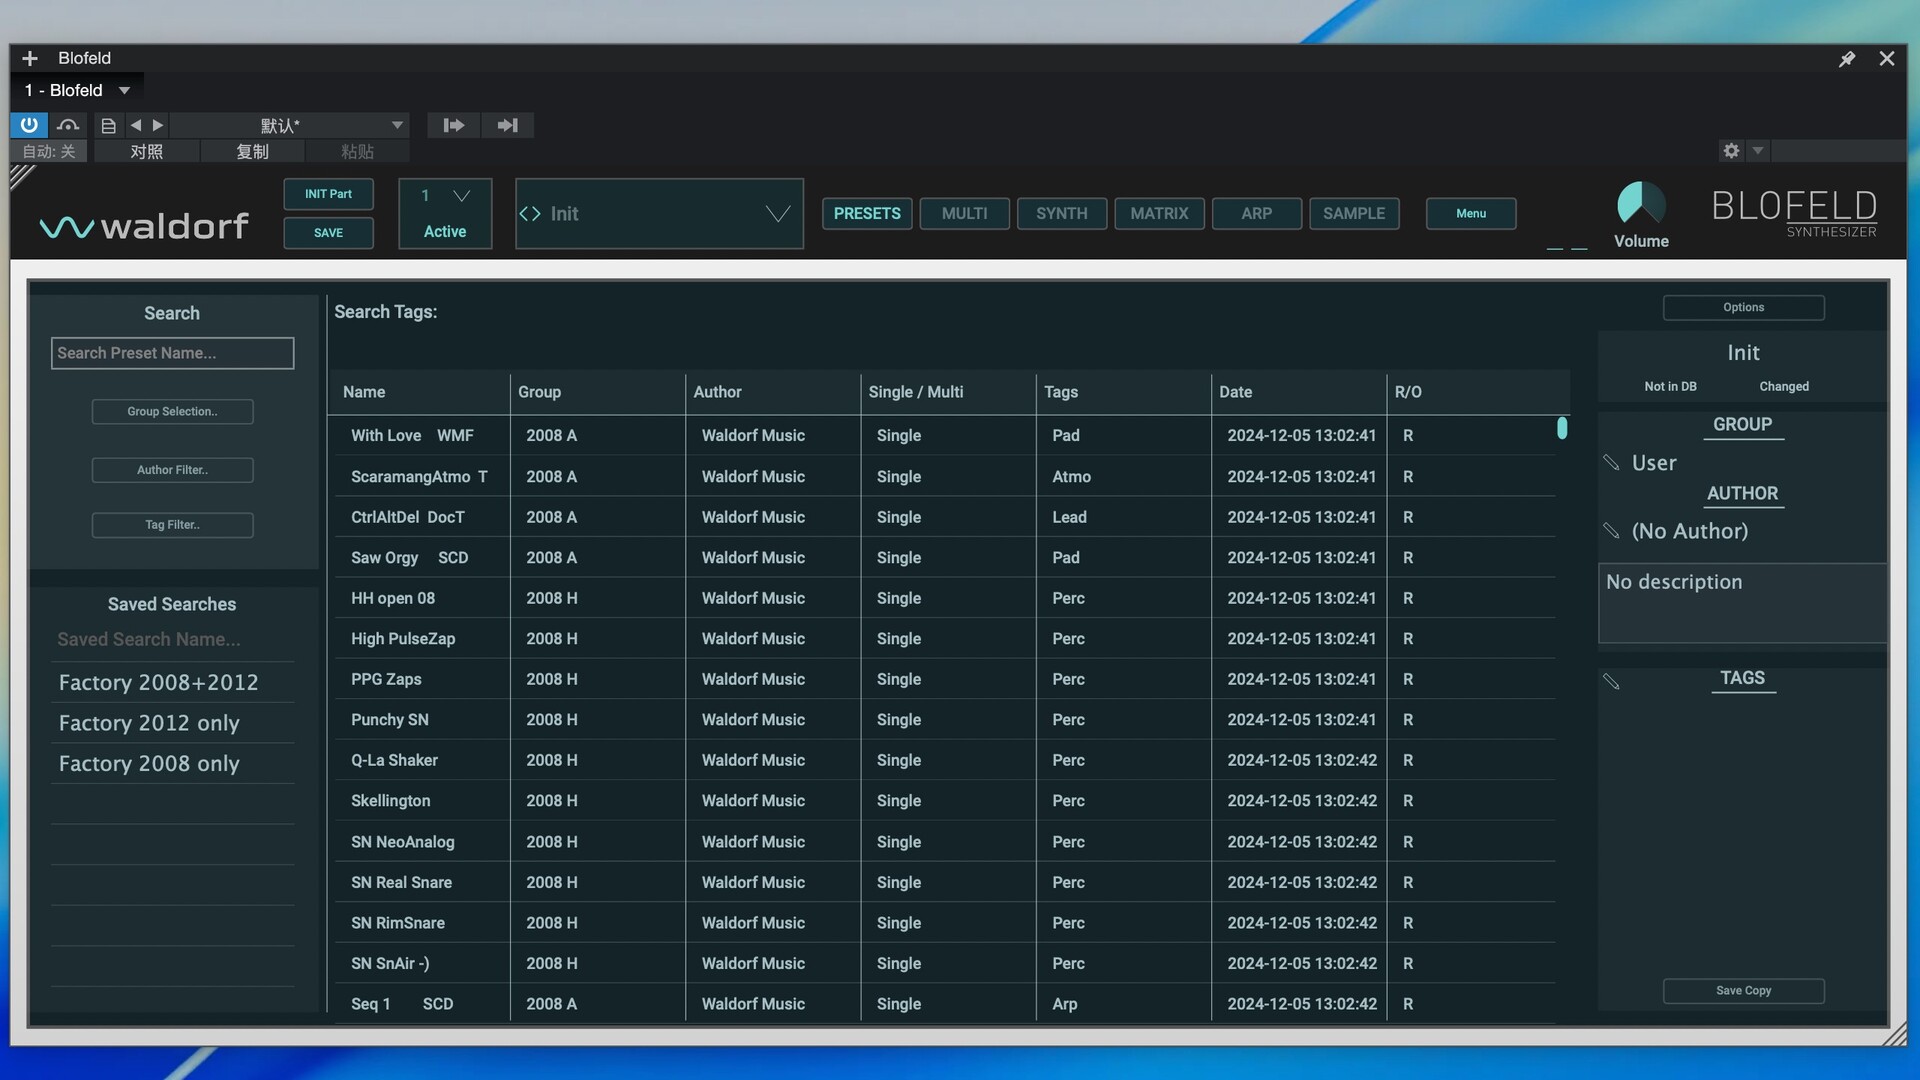This screenshot has width=1920, height=1080.
Task: Open the Options button
Action: pyautogui.click(x=1743, y=308)
